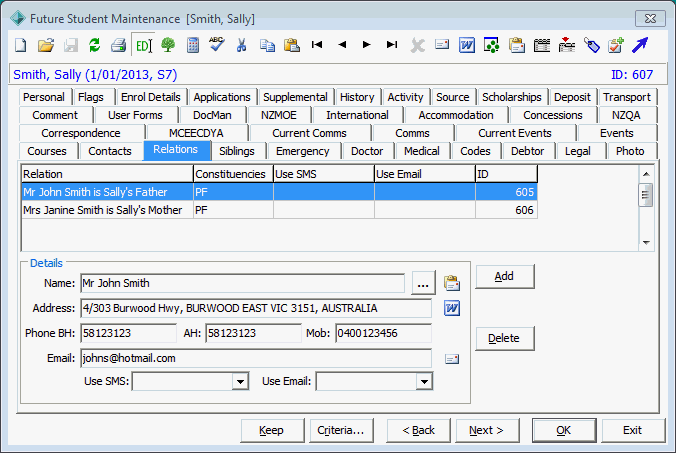Click Word icon beside Address field
676x453 pixels.
[x=452, y=308]
